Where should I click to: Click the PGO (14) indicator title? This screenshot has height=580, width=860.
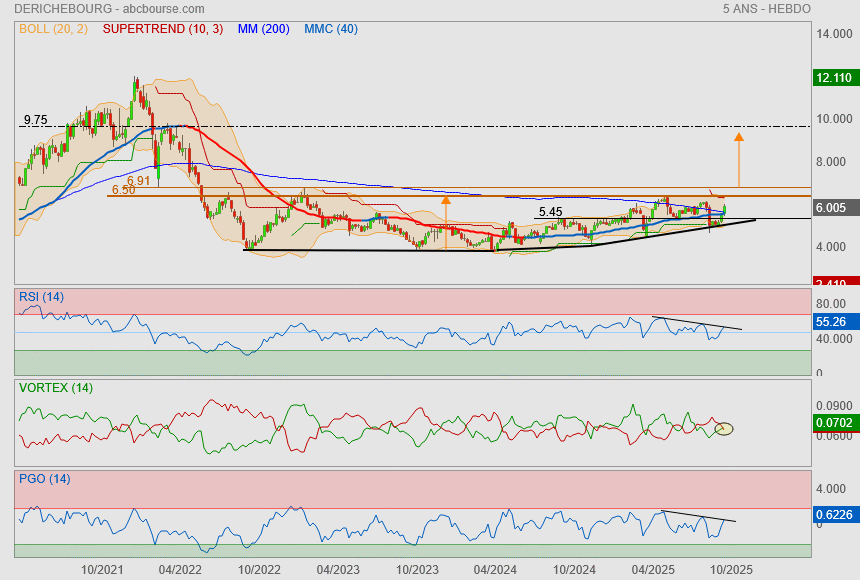pos(44,479)
